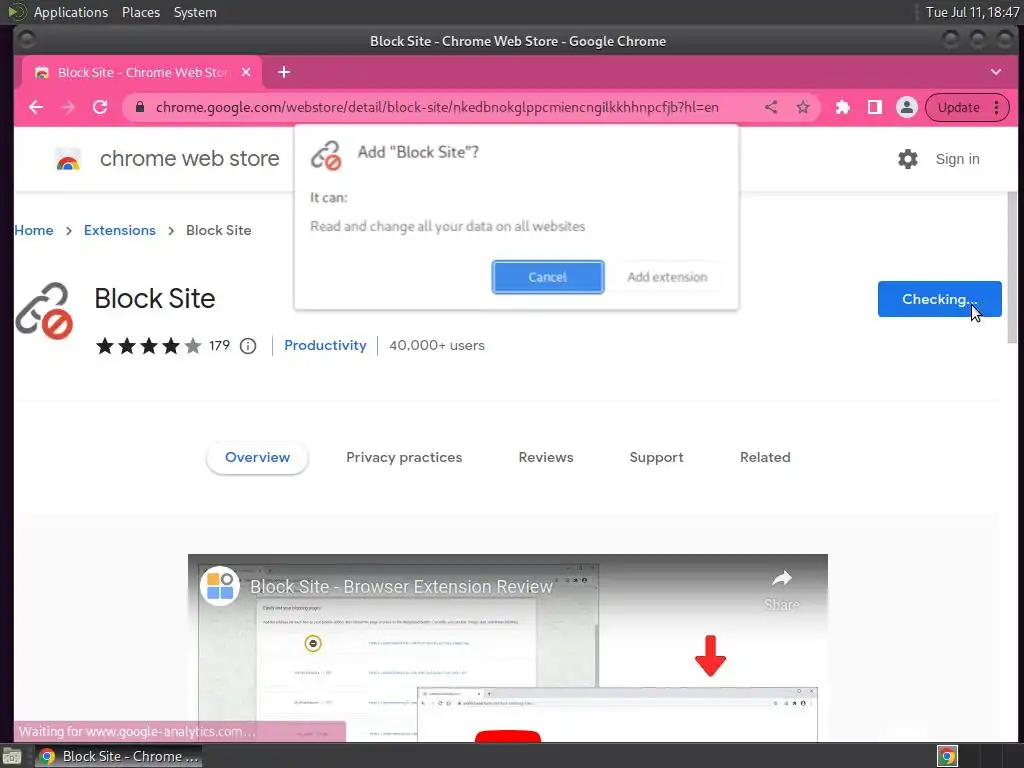Switch to the Related tab

(x=765, y=457)
